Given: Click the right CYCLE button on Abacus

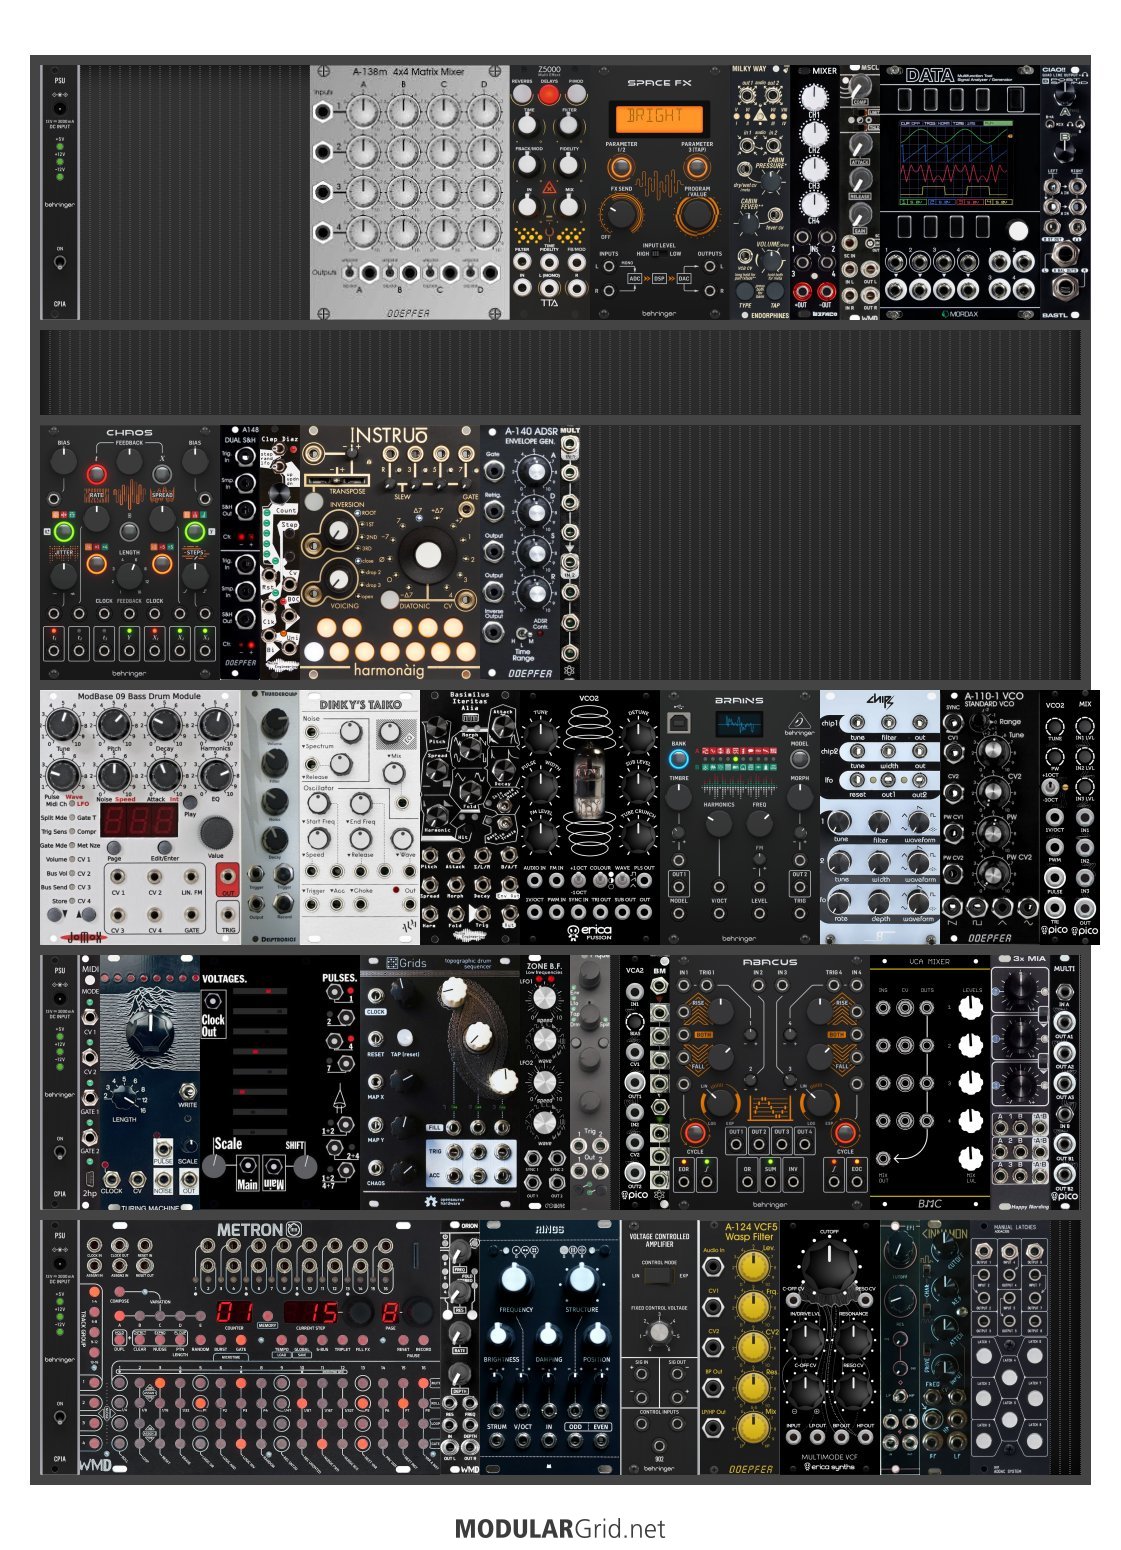Looking at the screenshot, I should tap(845, 1134).
